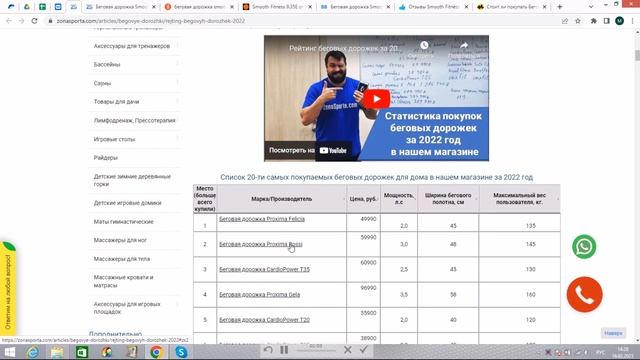Go back using the browser back arrow
The image size is (640, 360).
click(9, 21)
